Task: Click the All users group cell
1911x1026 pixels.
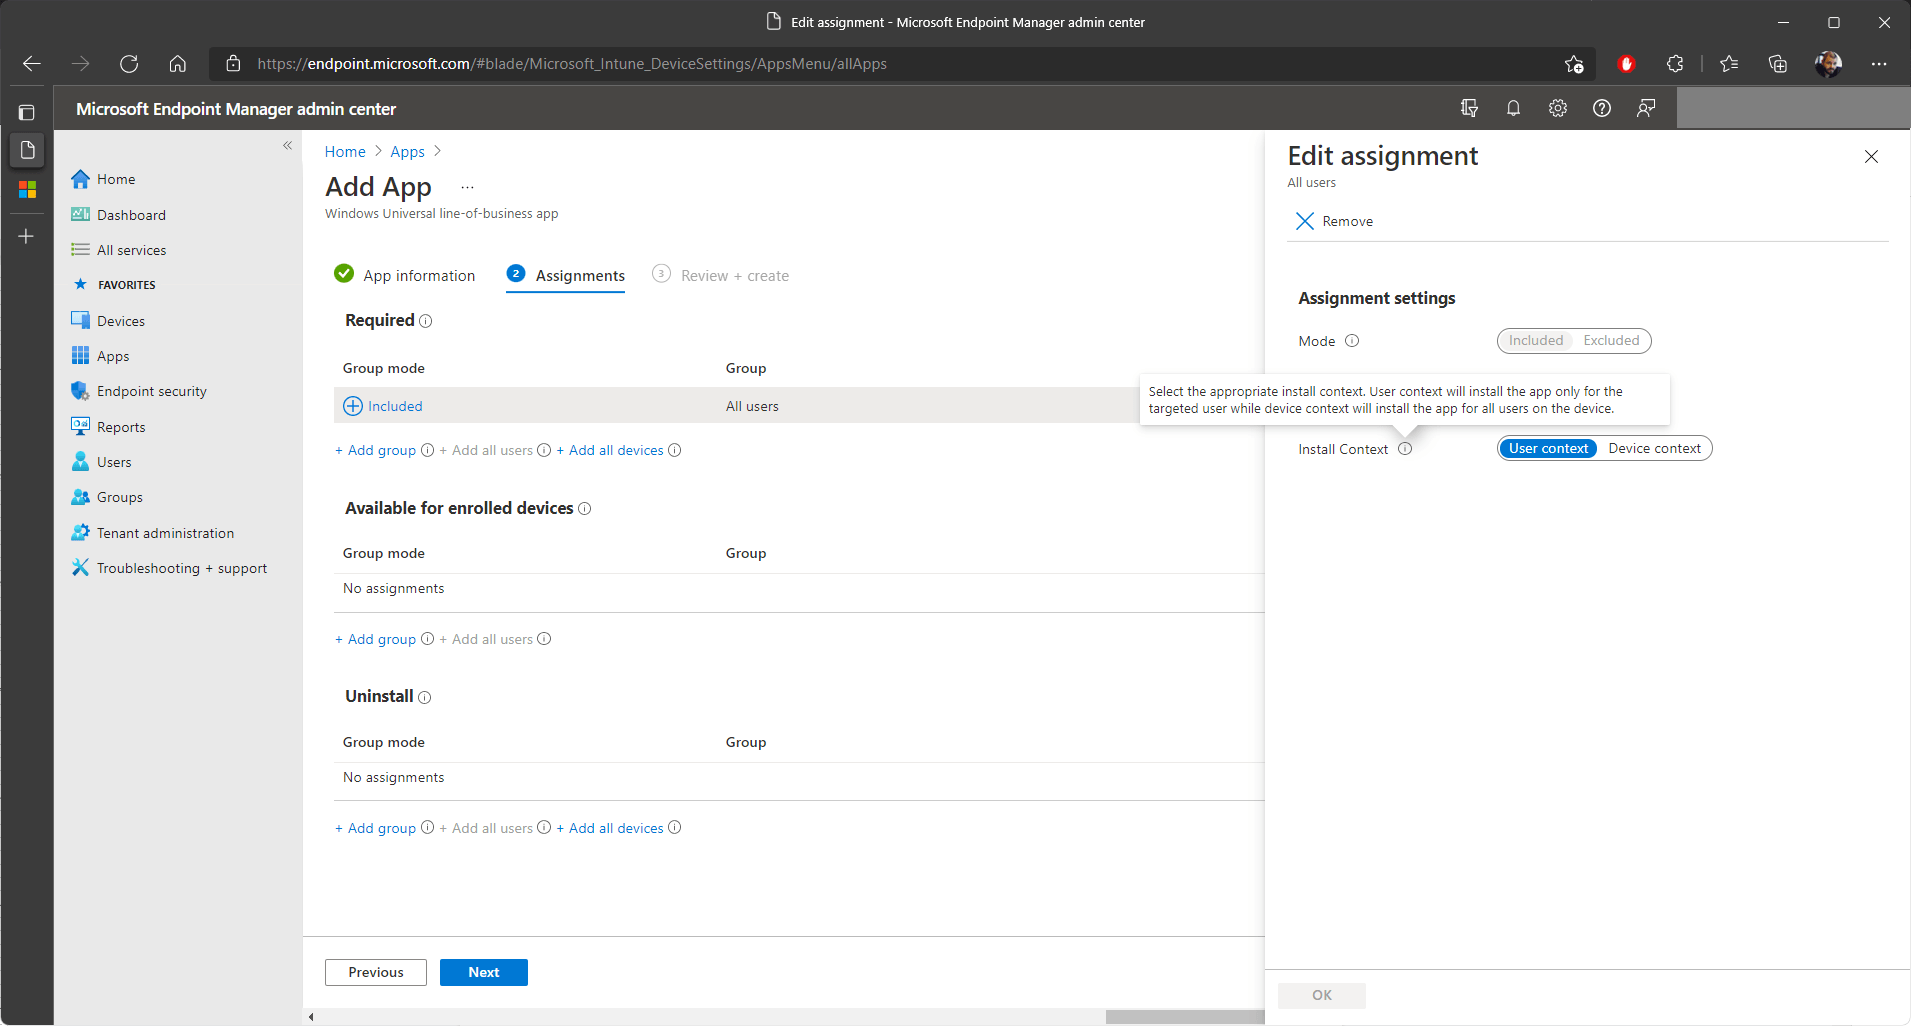Action: pos(752,406)
